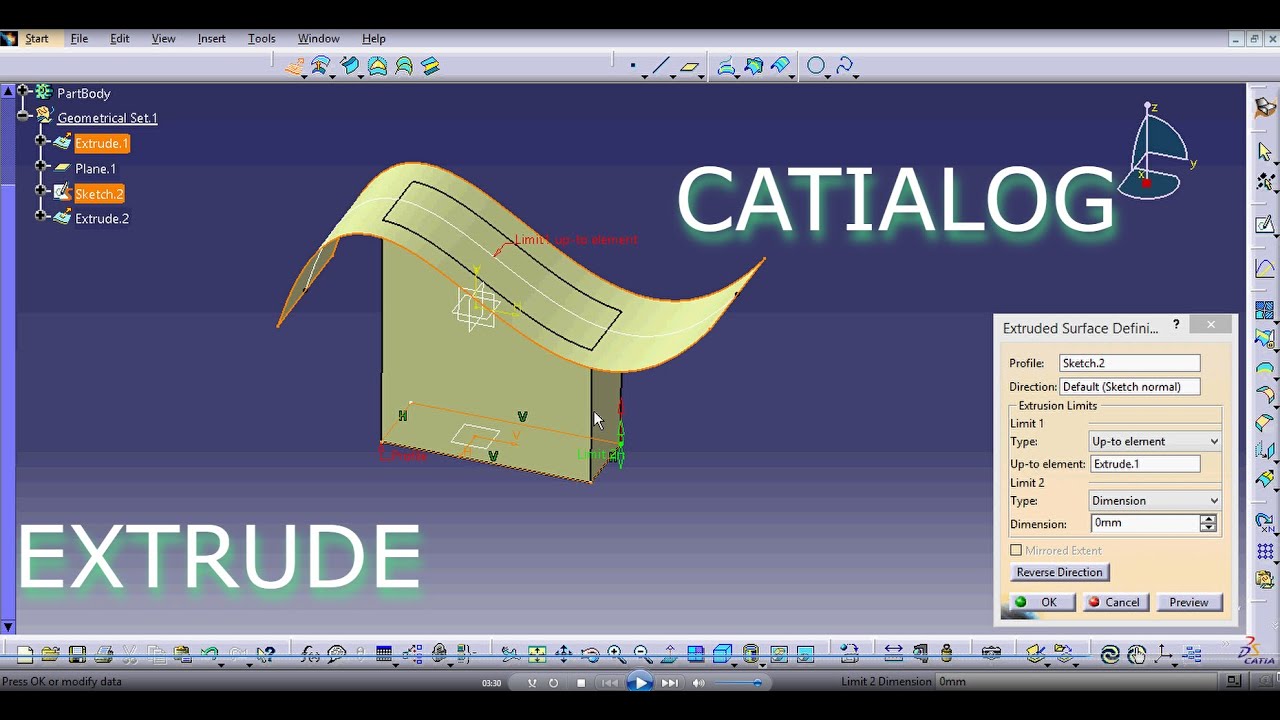Open the Insert menu

(211, 38)
